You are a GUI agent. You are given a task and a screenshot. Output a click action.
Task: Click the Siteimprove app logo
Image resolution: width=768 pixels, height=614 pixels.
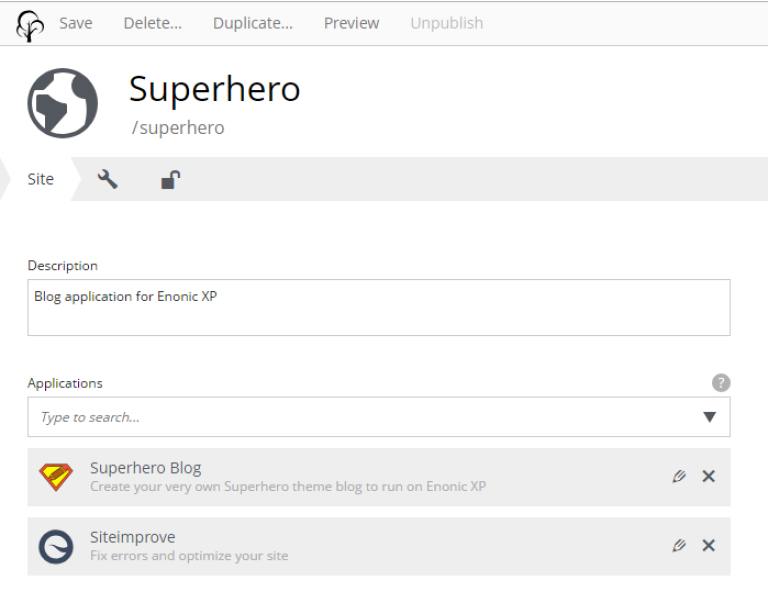pos(56,547)
